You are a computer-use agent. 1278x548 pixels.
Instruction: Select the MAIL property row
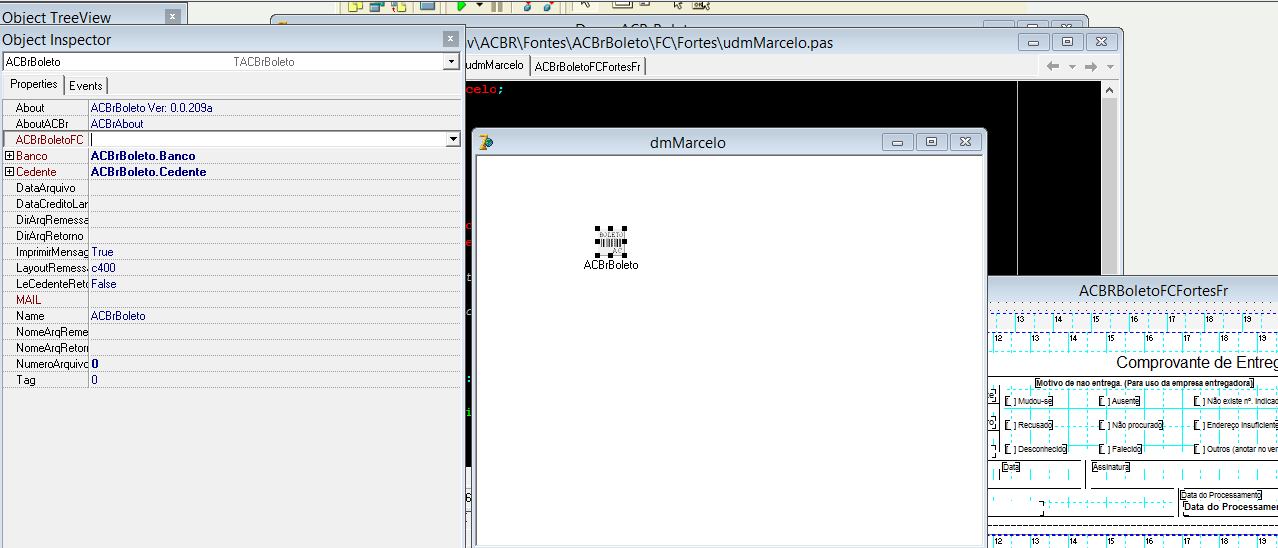coord(232,300)
